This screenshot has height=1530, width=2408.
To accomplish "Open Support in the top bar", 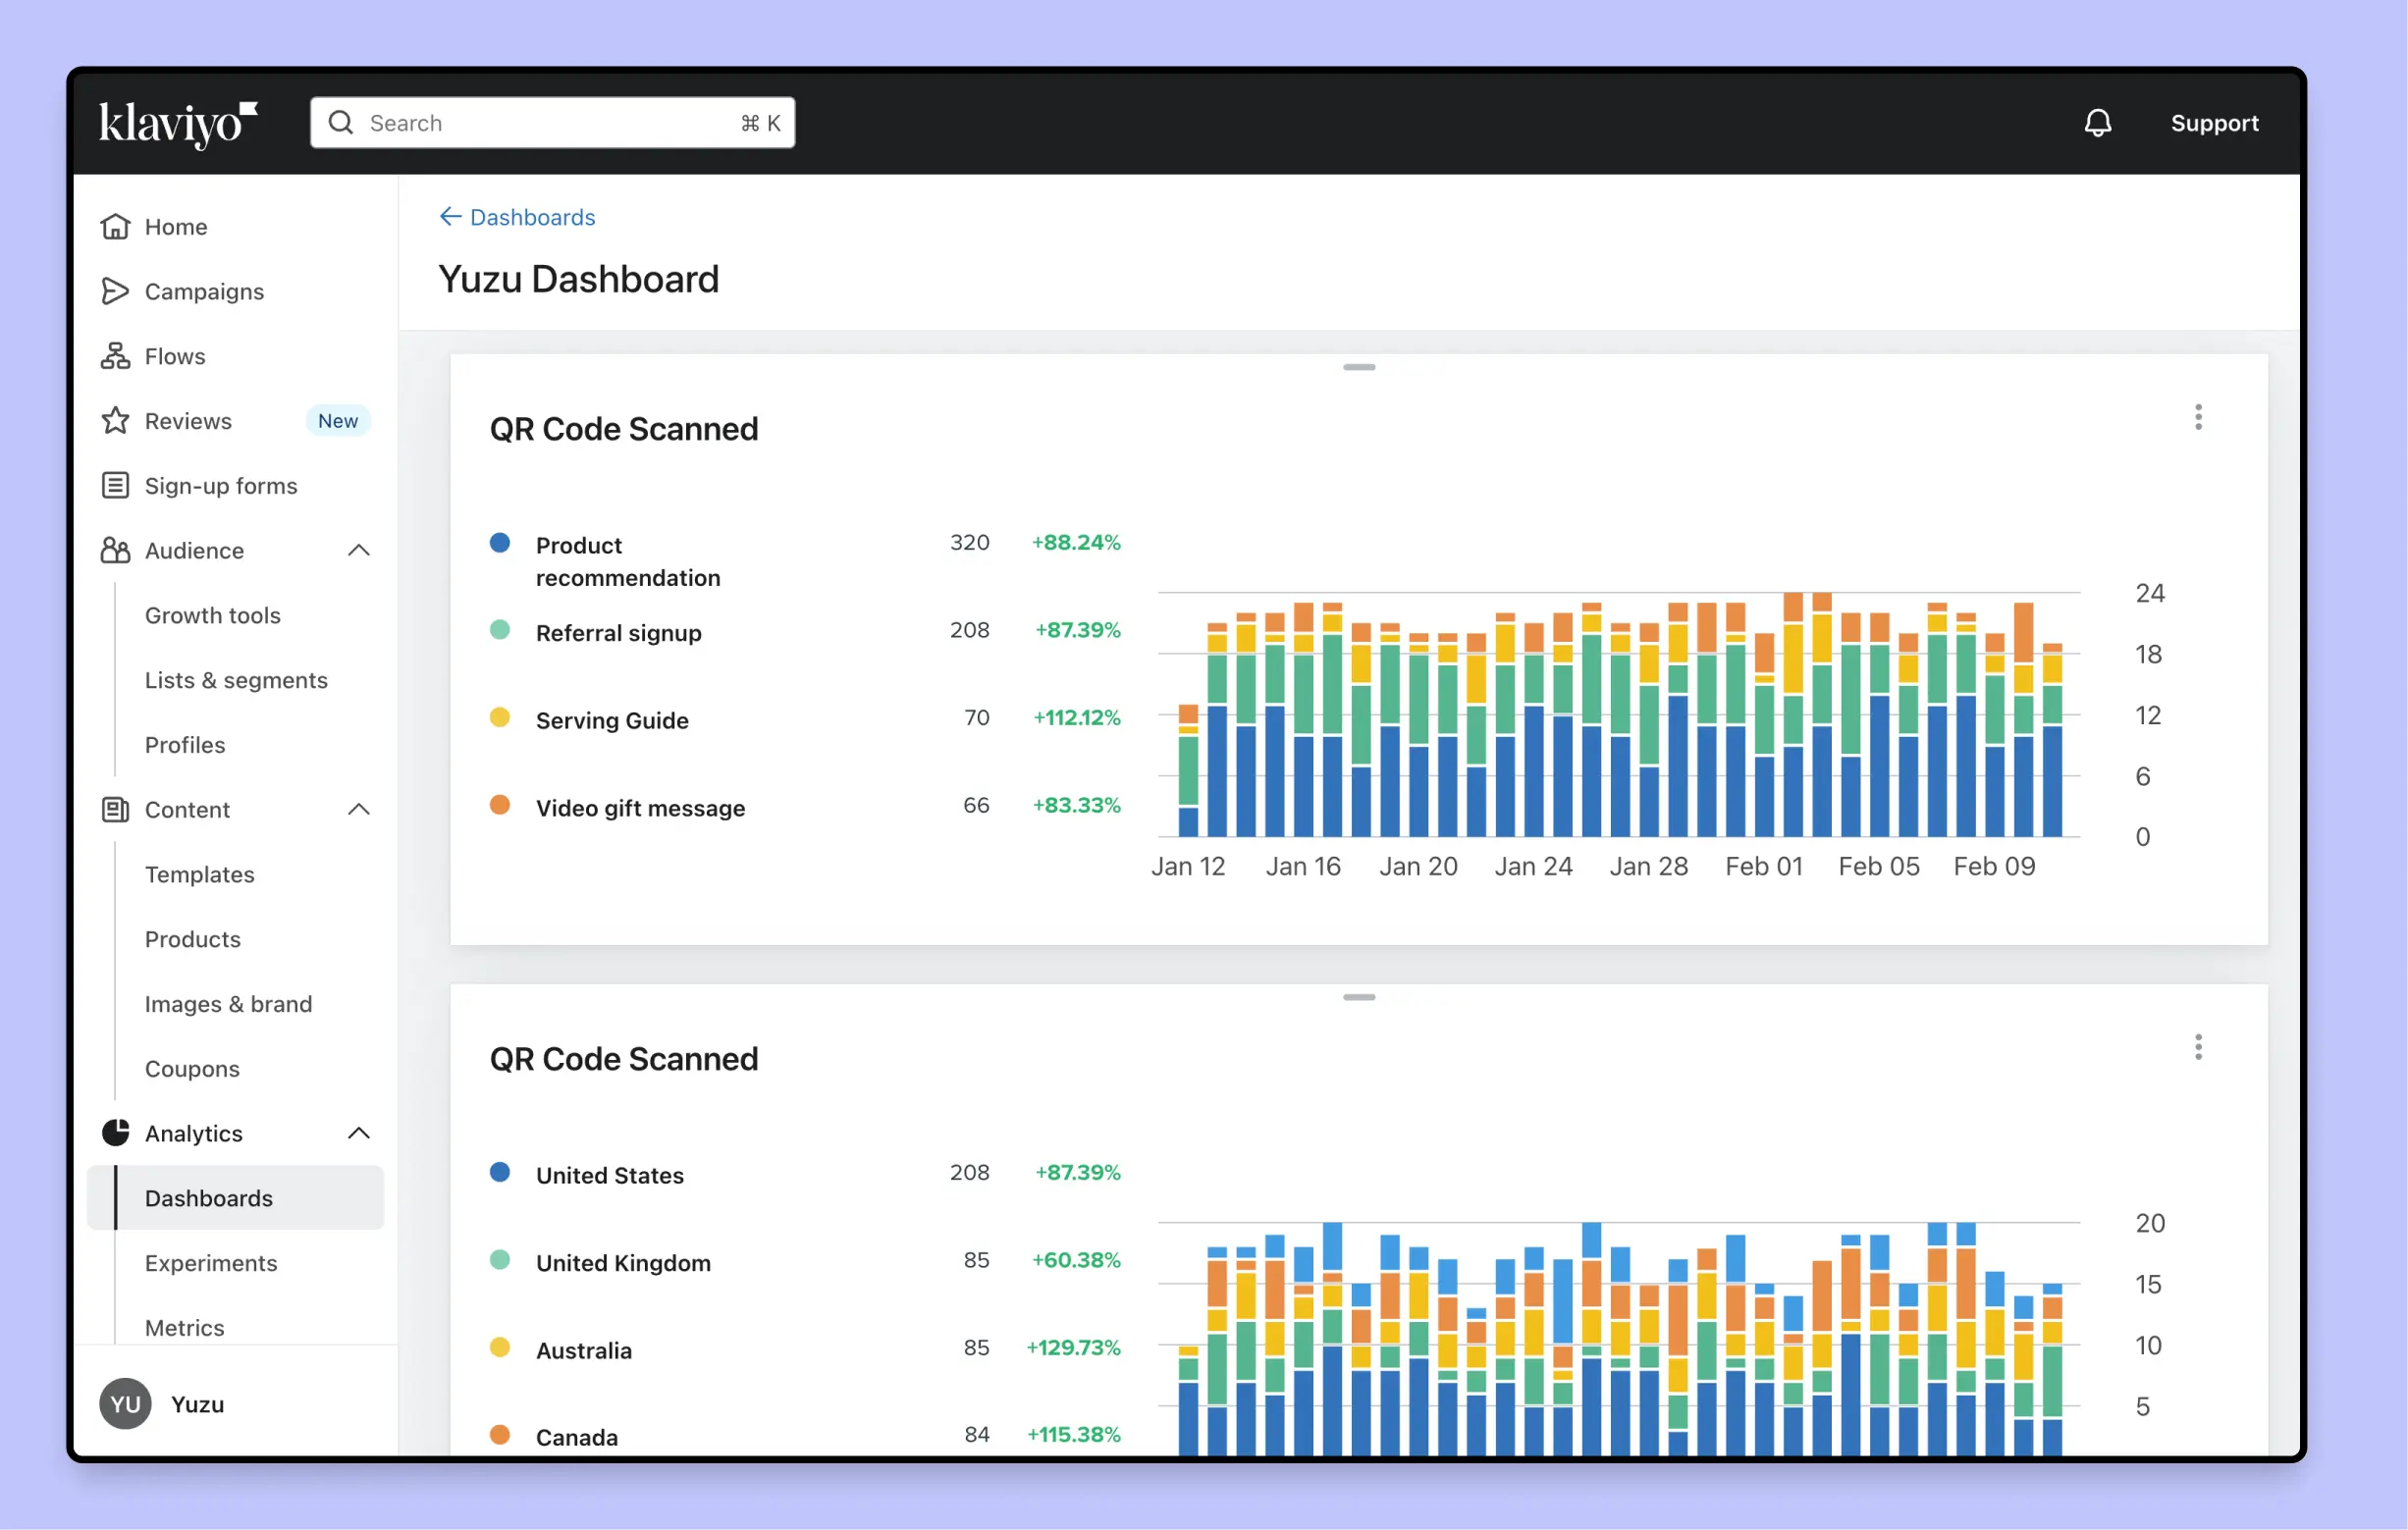I will 2214,122.
